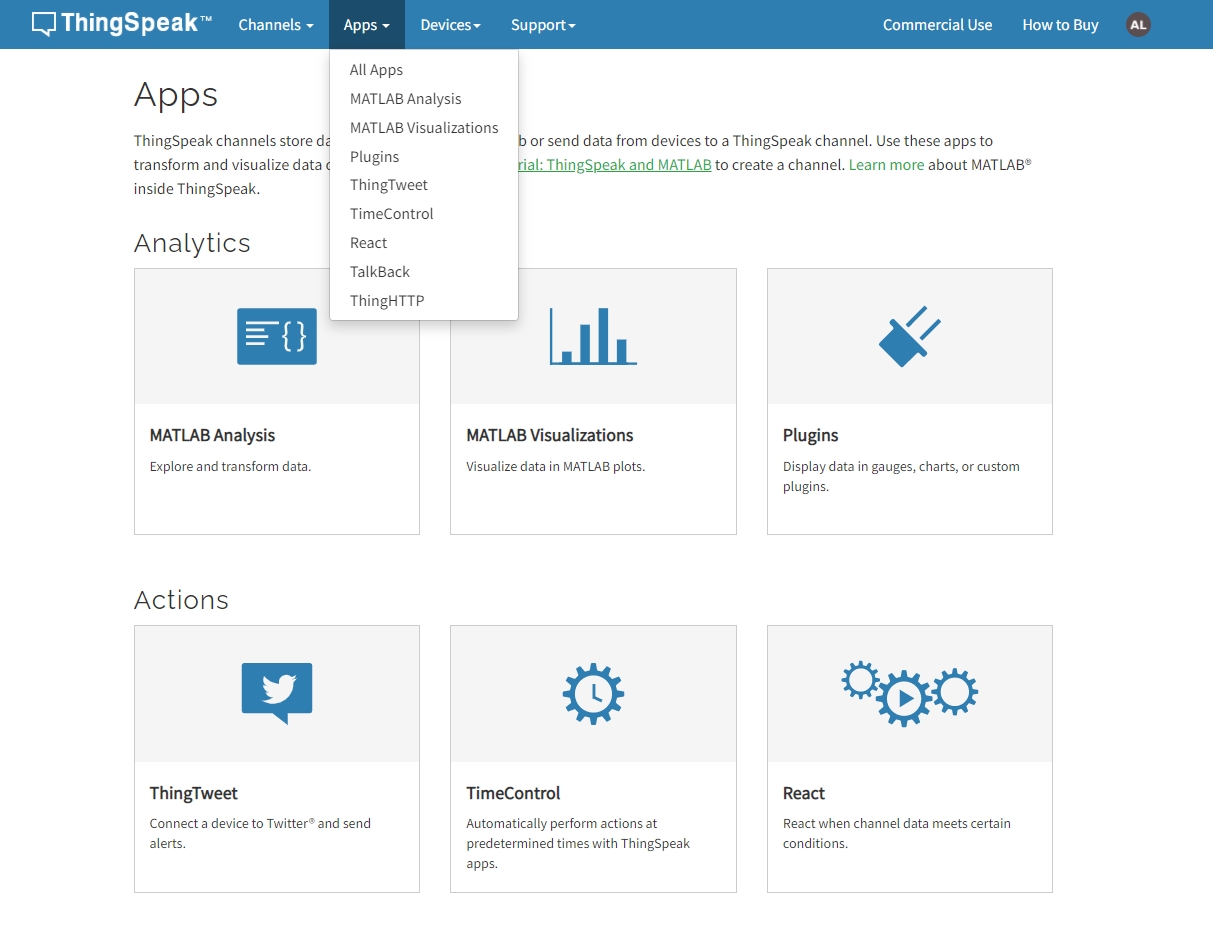The height and width of the screenshot is (933, 1213).
Task: Pick TimeControl from the Apps dropdown list
Action: tap(392, 214)
